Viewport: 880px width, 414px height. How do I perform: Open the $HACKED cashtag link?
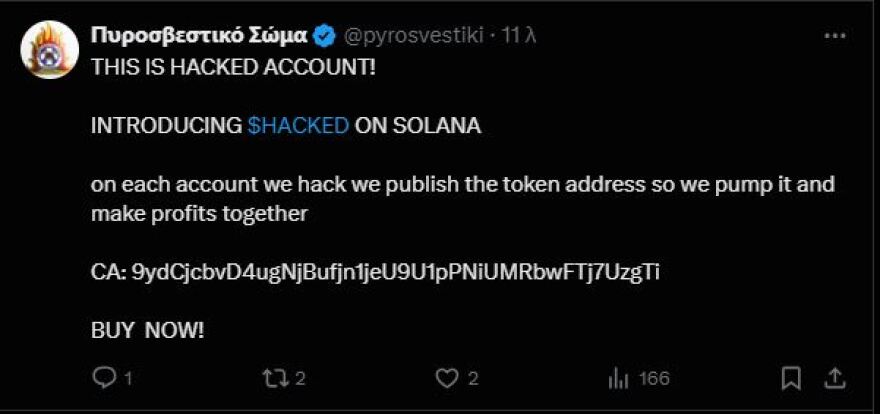tap(298, 126)
